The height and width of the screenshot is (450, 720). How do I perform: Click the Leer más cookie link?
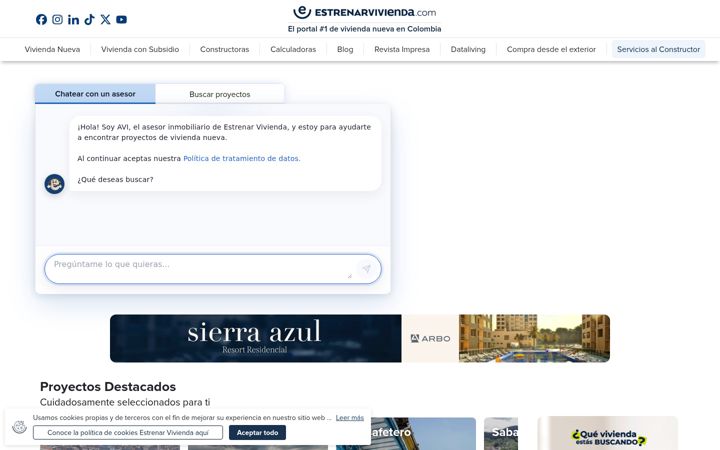(349, 418)
